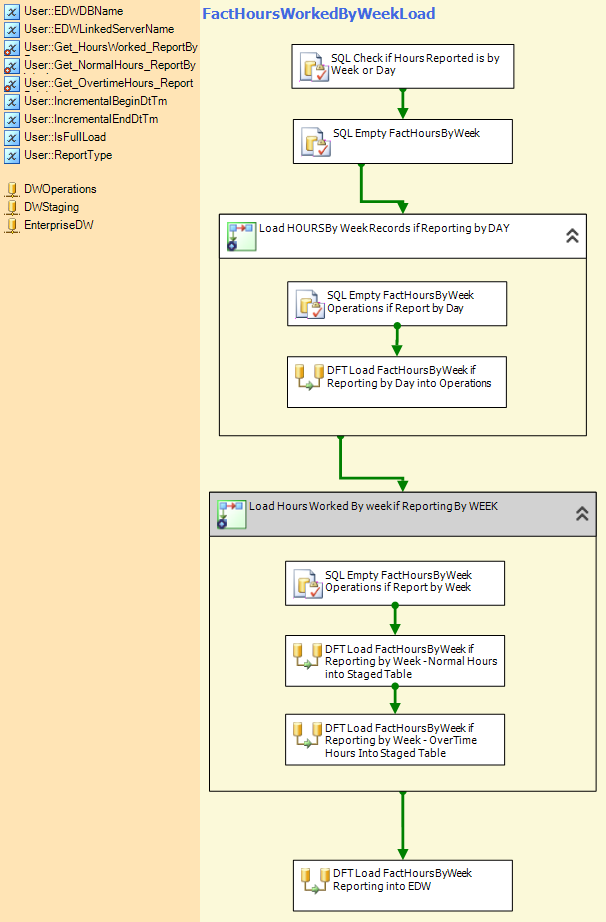The image size is (606, 922).
Task: Select User::IsFullLoad variable name
Action: point(65,137)
